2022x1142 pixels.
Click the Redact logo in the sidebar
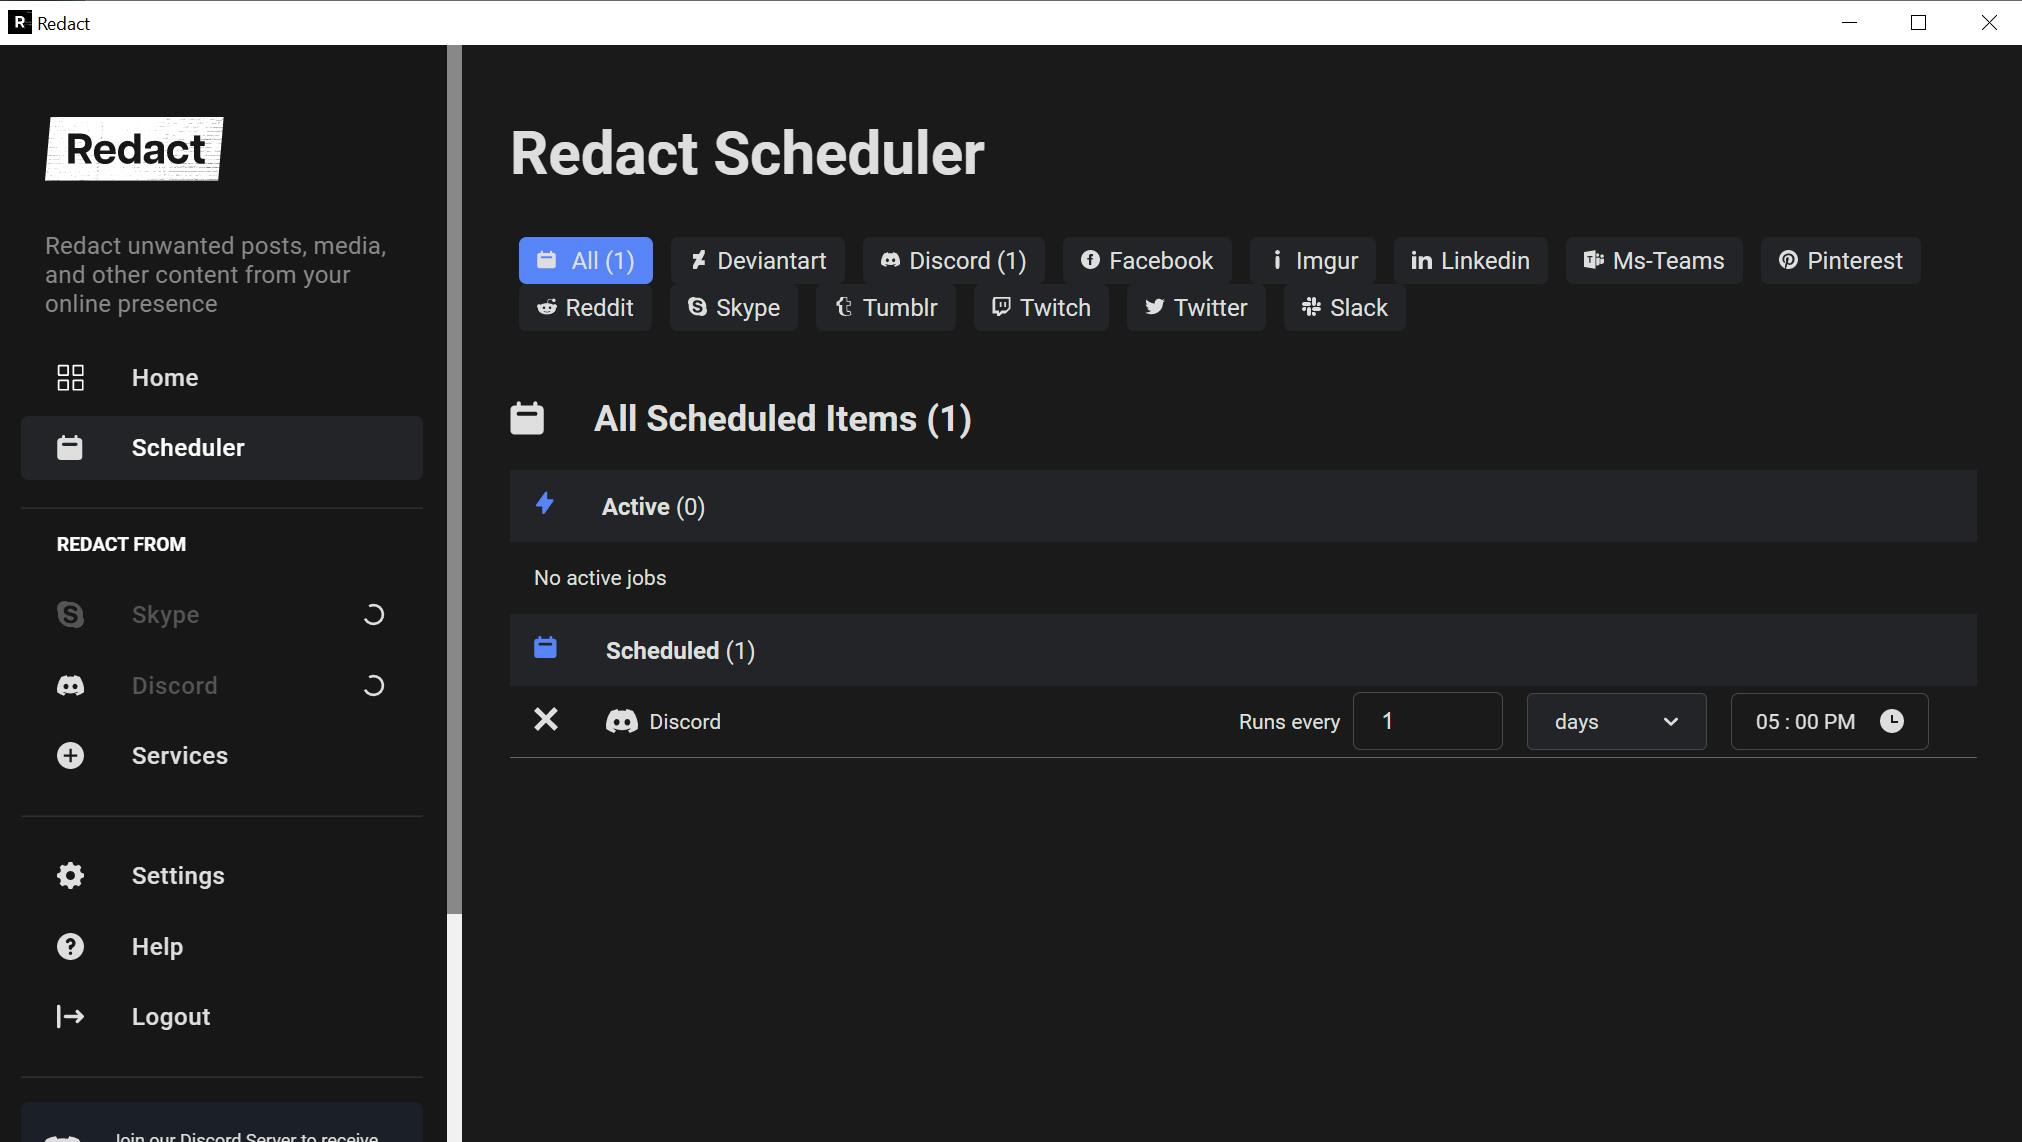pyautogui.click(x=134, y=149)
